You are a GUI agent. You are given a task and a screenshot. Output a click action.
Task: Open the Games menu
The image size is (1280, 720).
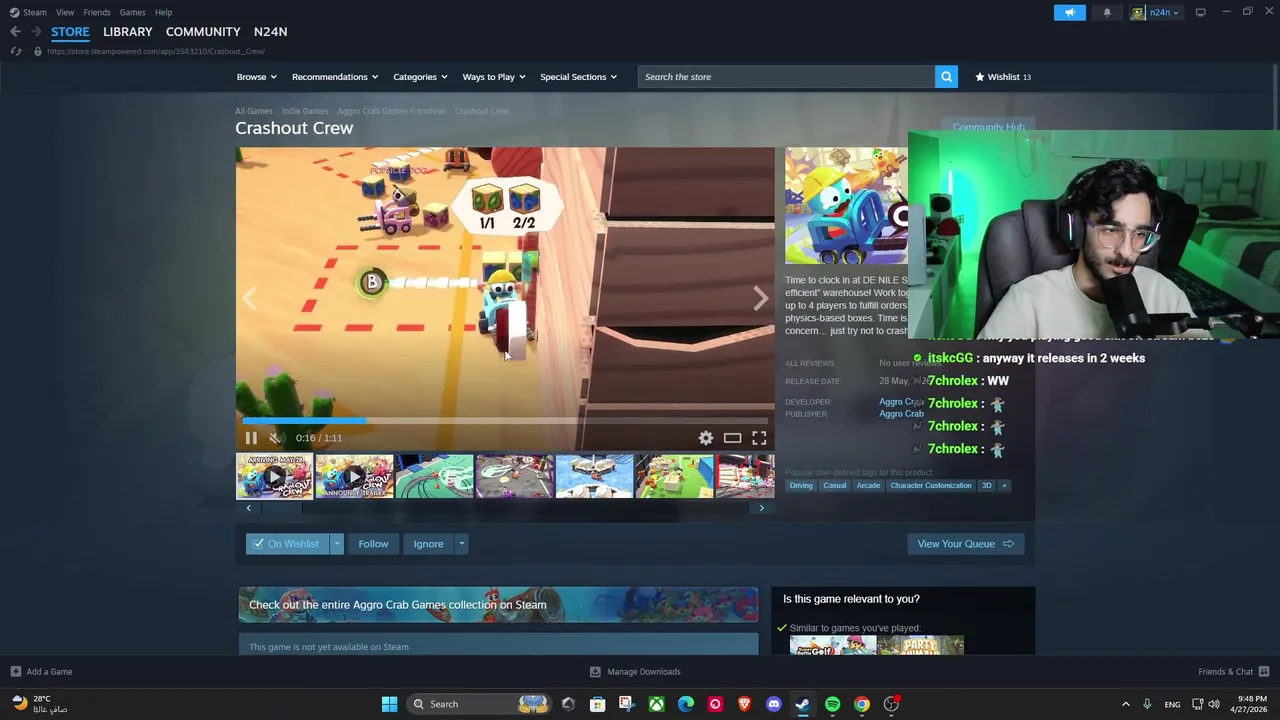pyautogui.click(x=132, y=12)
